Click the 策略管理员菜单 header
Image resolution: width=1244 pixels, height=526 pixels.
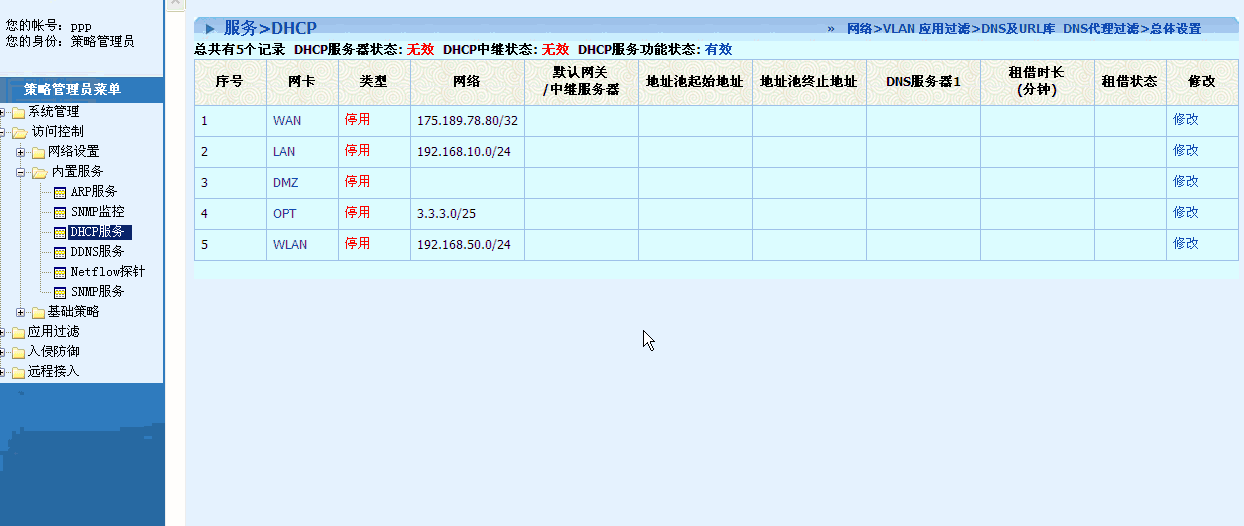[72, 89]
